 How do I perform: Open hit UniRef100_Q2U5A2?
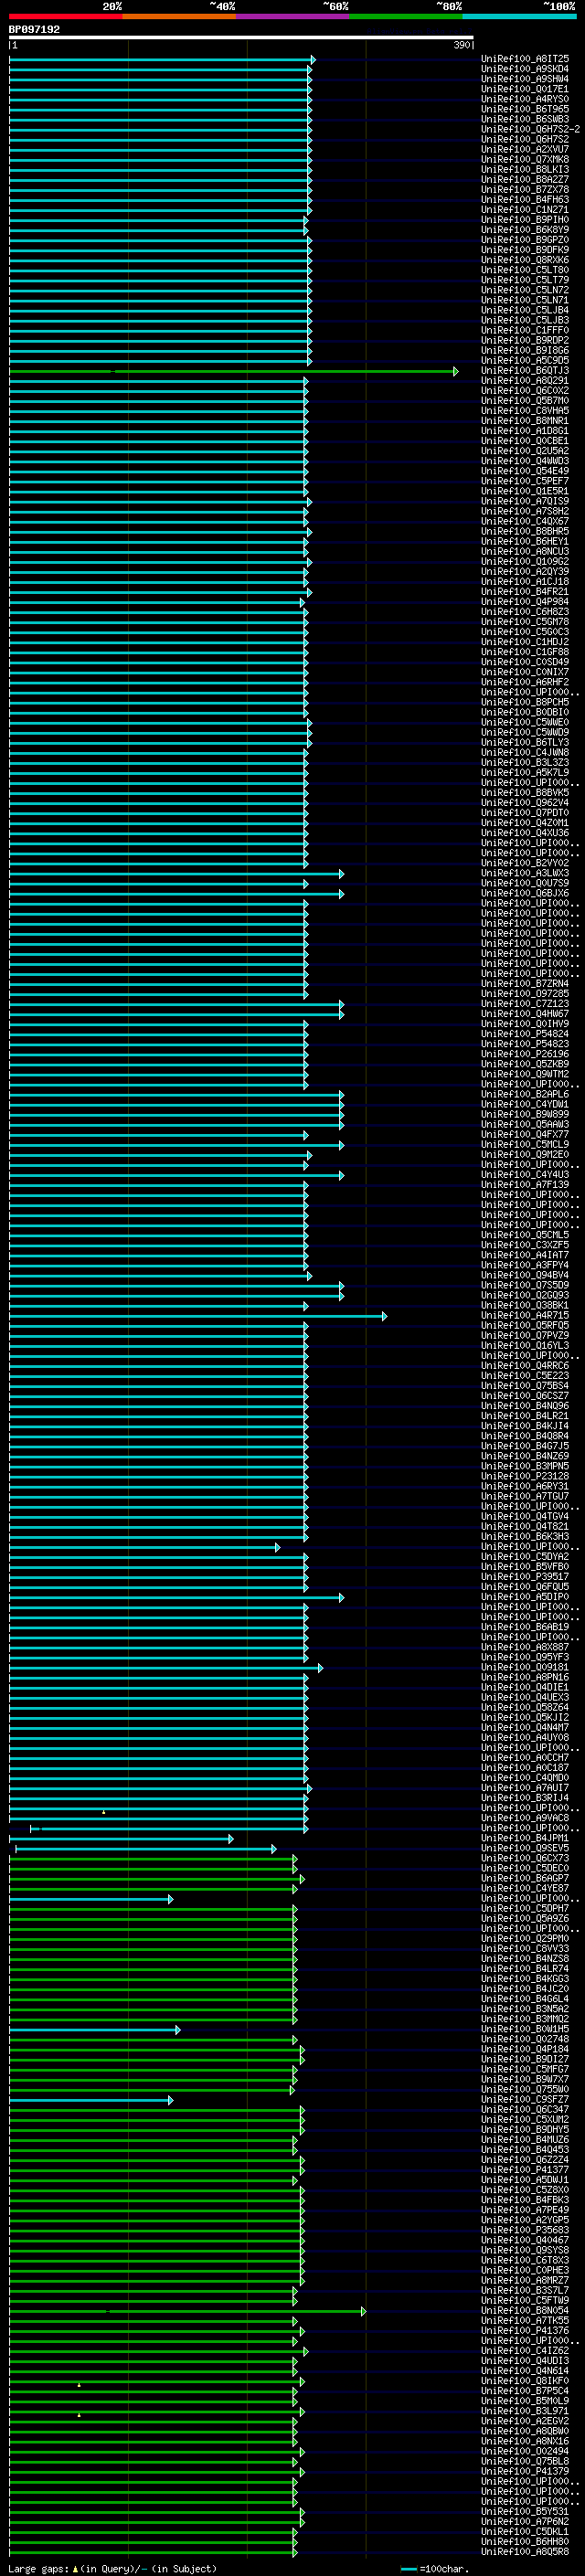click(x=525, y=451)
